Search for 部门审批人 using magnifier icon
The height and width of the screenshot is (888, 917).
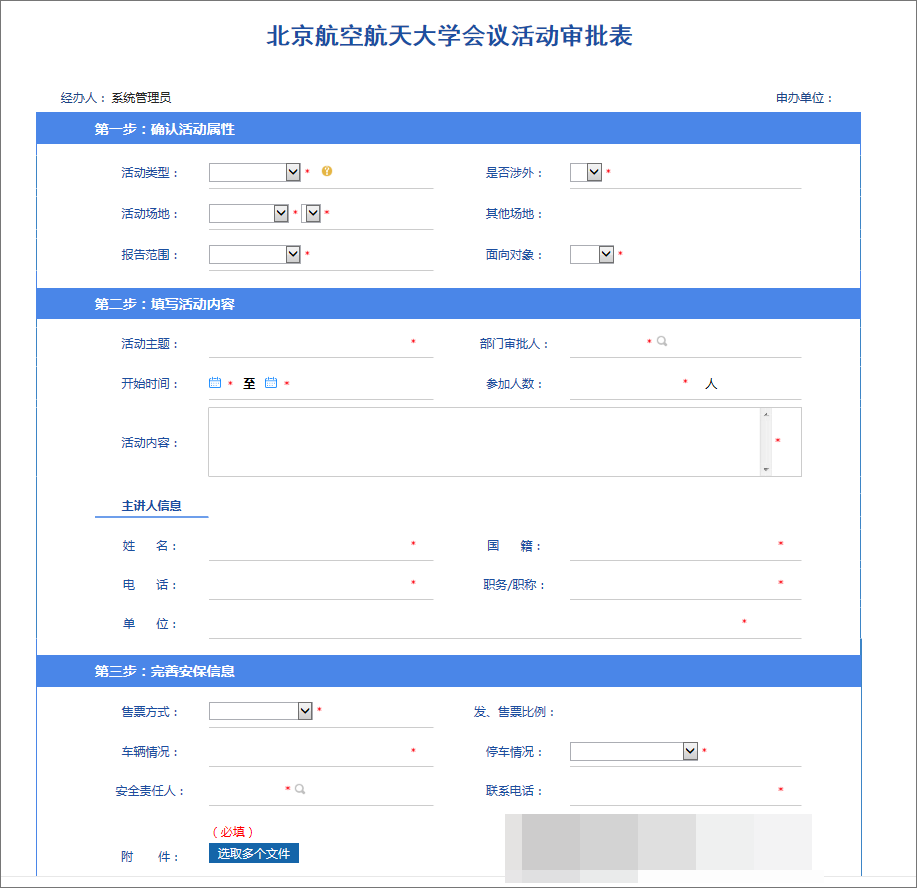662,341
